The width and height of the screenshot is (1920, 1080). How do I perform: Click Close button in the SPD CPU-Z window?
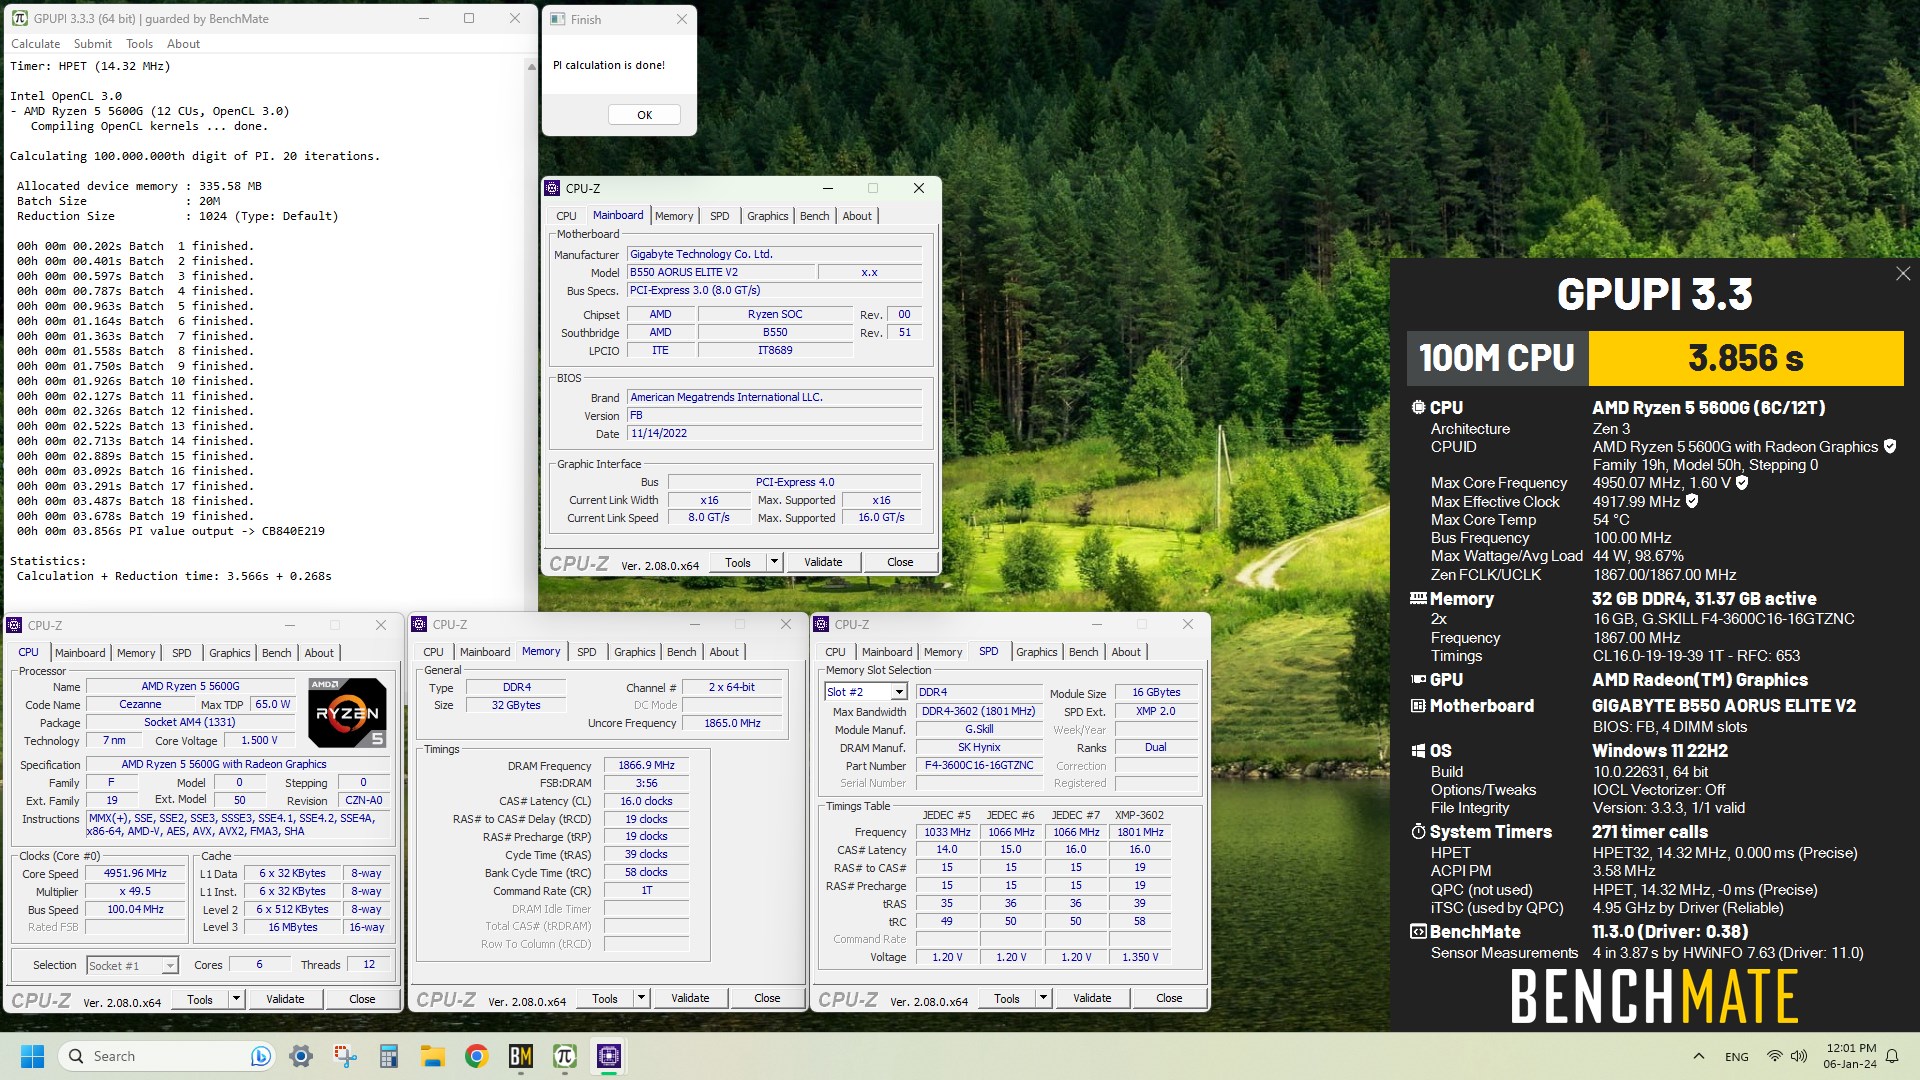click(x=1169, y=998)
